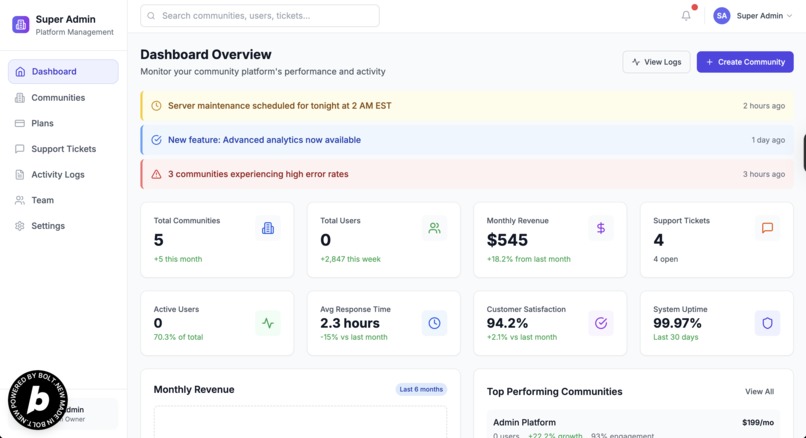Open Support Tickets in sidebar
The width and height of the screenshot is (806, 438).
click(63, 149)
